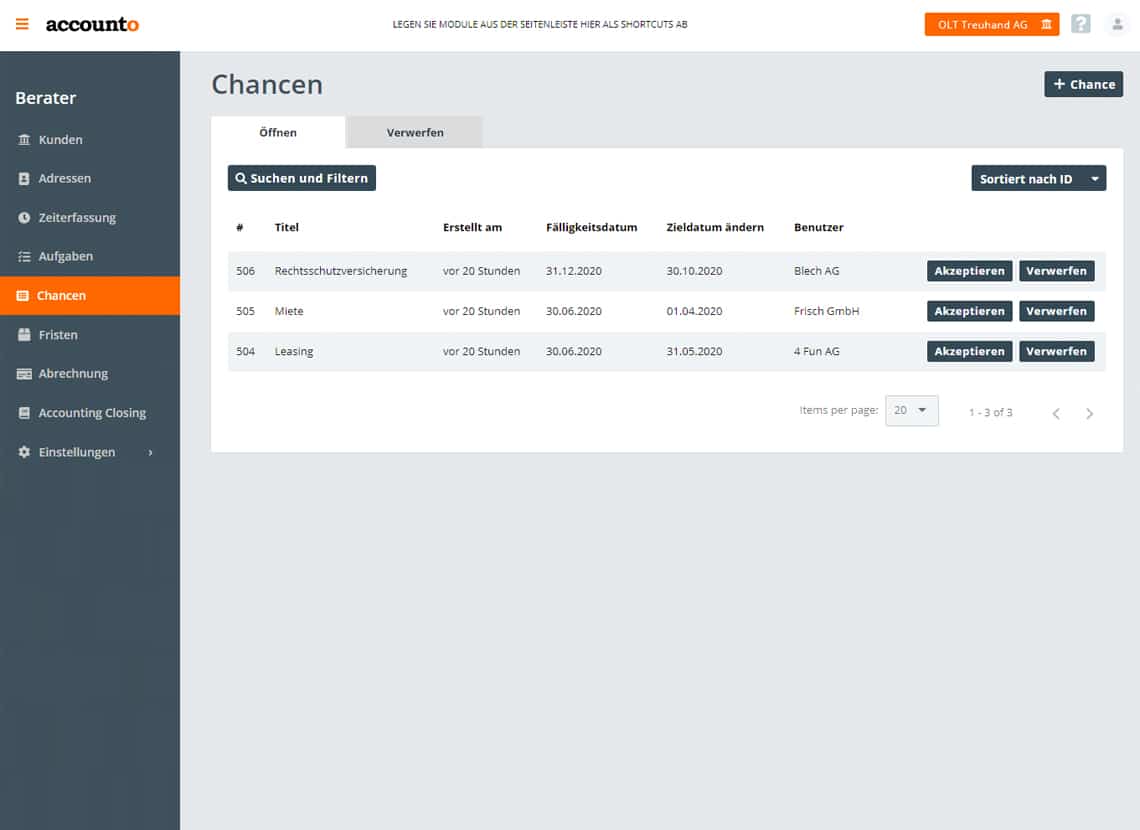Open the Adressen module

[90, 179]
